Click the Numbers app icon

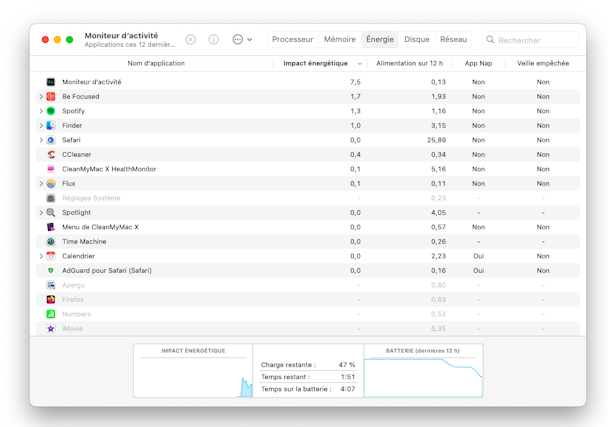(x=51, y=314)
